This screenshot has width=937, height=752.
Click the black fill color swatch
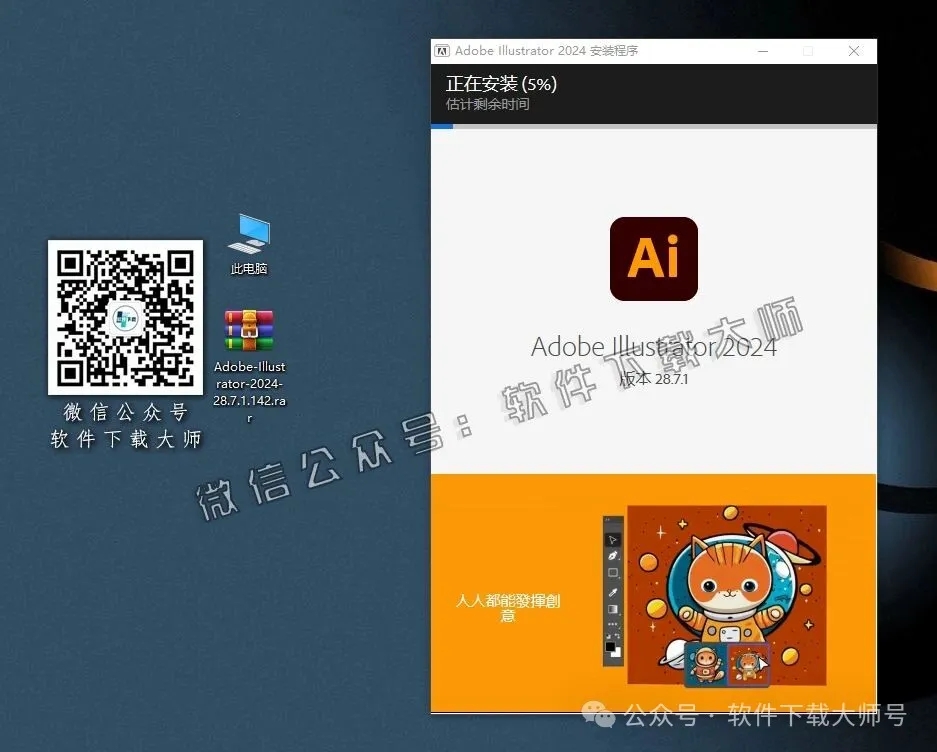[x=609, y=647]
